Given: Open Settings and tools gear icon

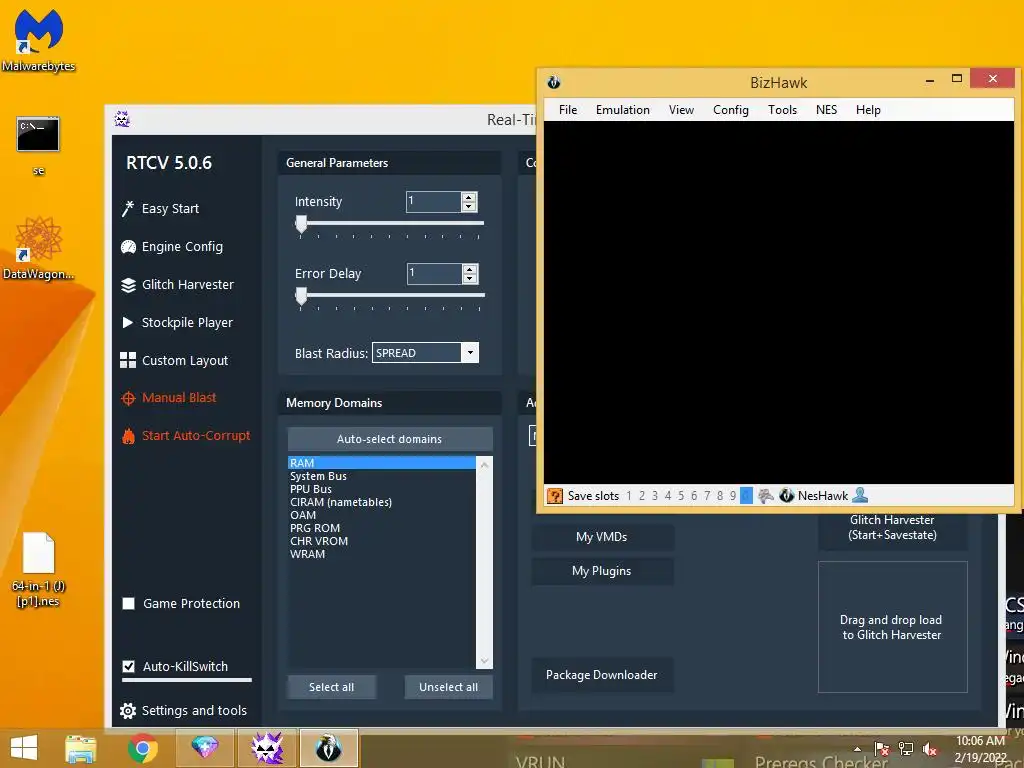Looking at the screenshot, I should [128, 711].
